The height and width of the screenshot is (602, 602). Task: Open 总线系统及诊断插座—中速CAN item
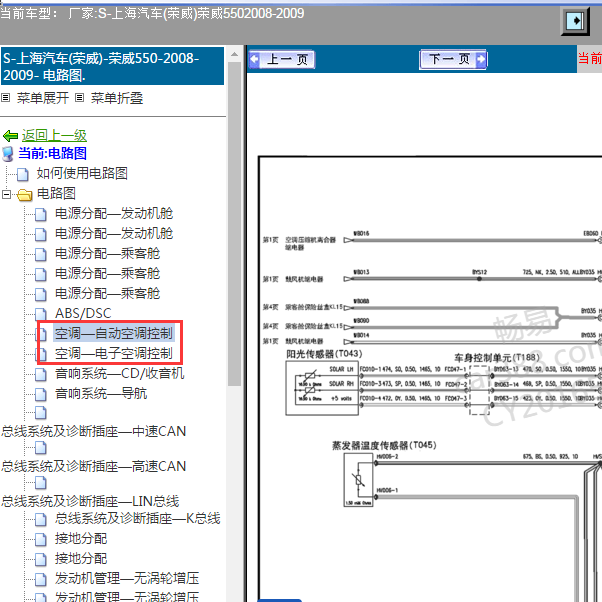94,431
